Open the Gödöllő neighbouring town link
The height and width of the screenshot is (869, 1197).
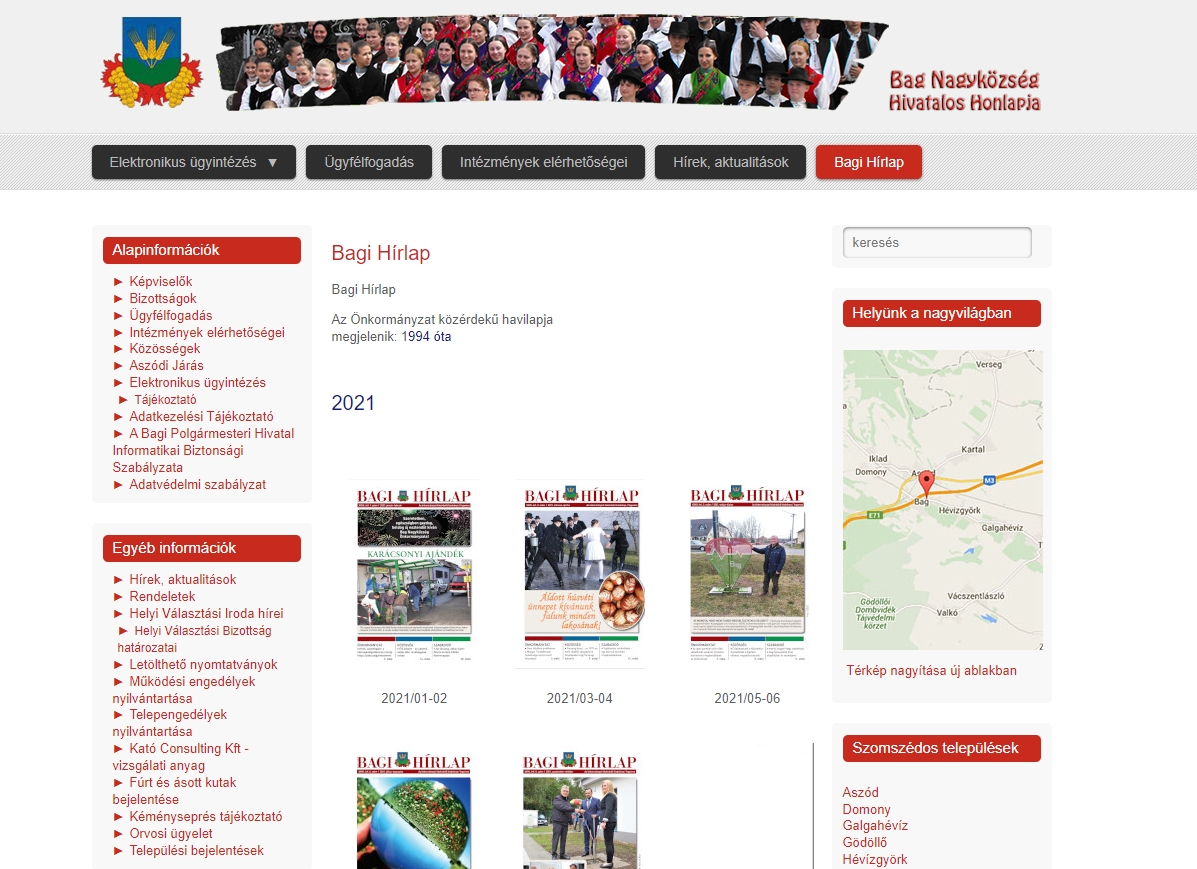point(864,842)
